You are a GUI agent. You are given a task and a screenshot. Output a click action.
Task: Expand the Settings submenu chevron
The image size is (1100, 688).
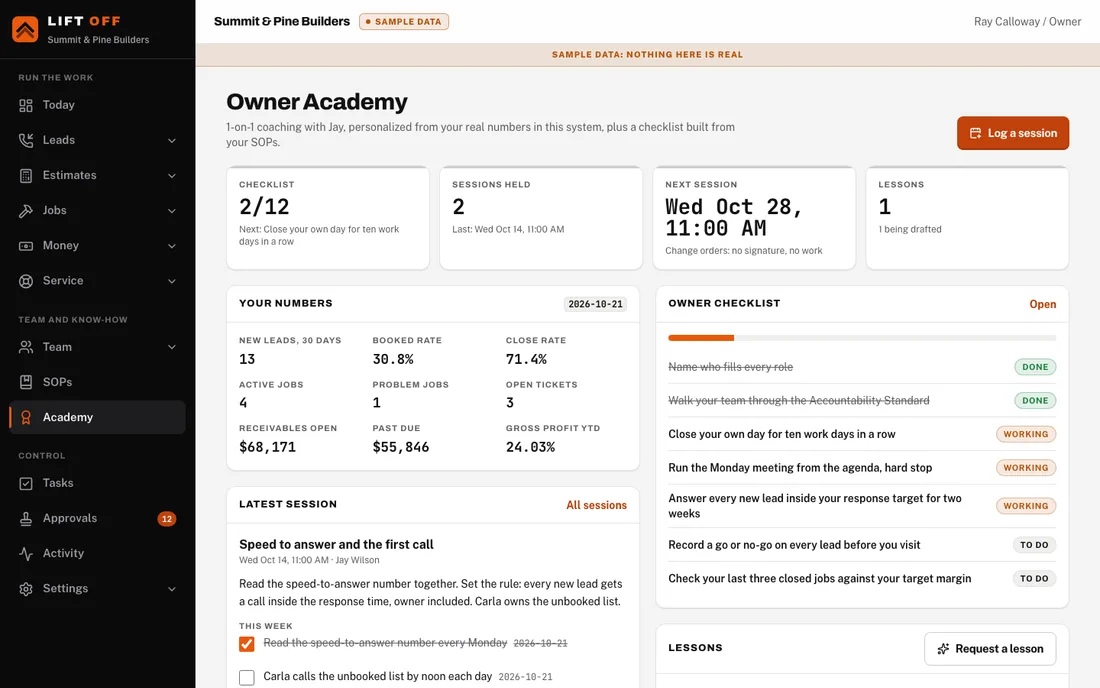click(x=172, y=588)
